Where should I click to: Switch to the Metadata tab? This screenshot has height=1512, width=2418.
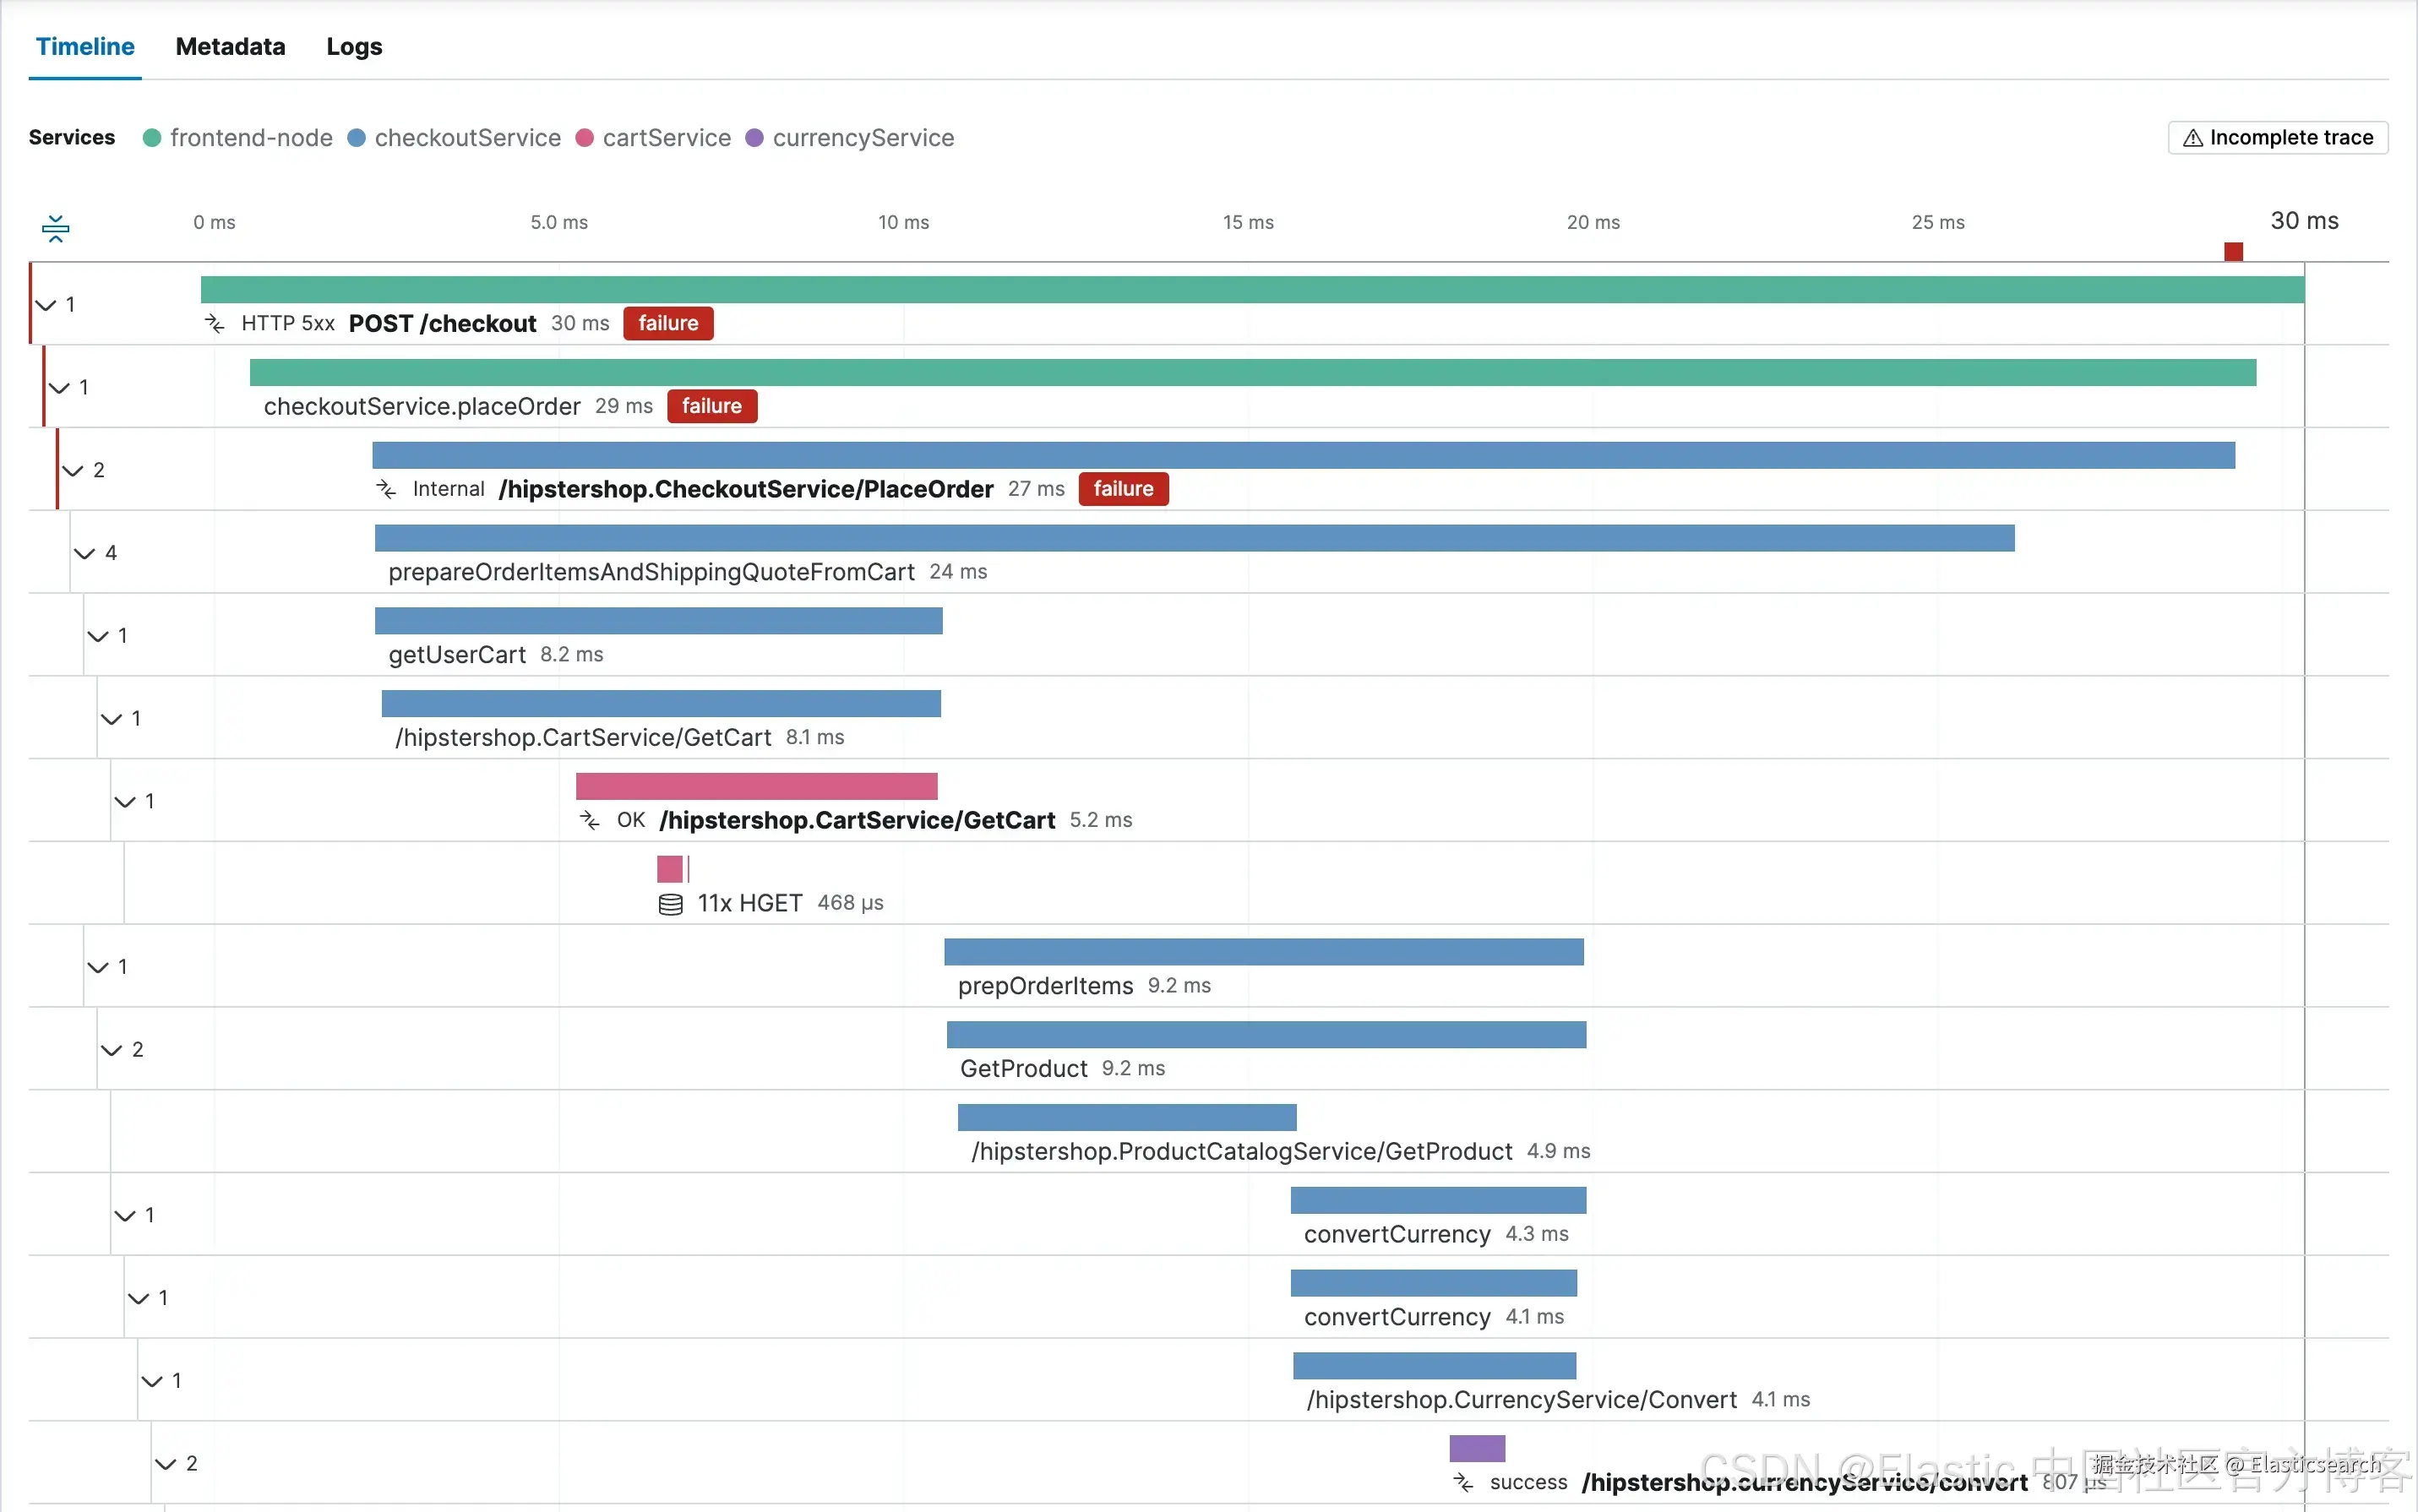tap(230, 47)
